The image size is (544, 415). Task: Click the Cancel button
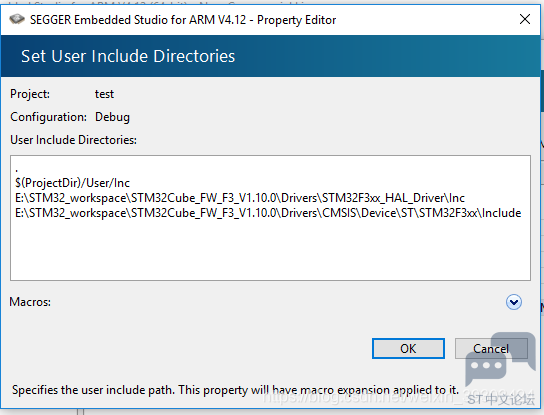[491, 348]
